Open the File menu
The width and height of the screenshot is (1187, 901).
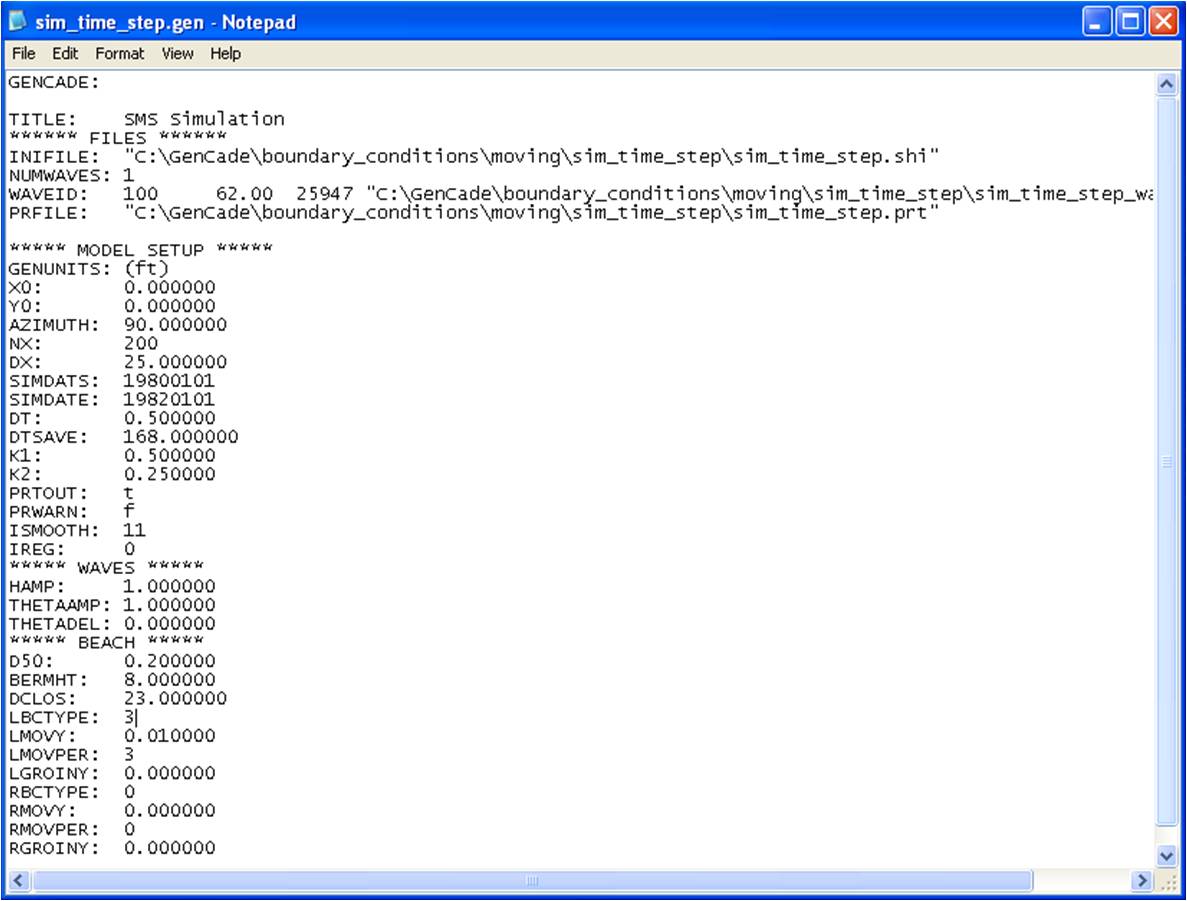[23, 54]
